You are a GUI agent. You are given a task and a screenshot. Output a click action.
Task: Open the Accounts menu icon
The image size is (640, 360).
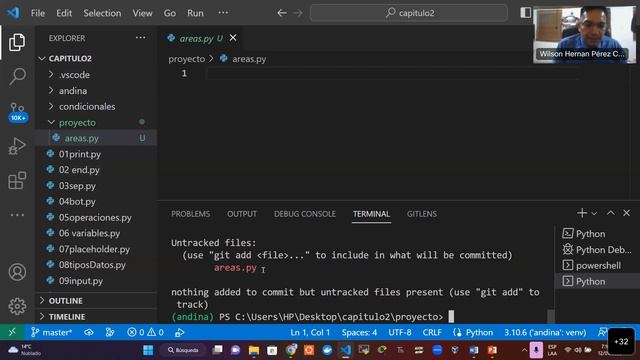coord(17,272)
